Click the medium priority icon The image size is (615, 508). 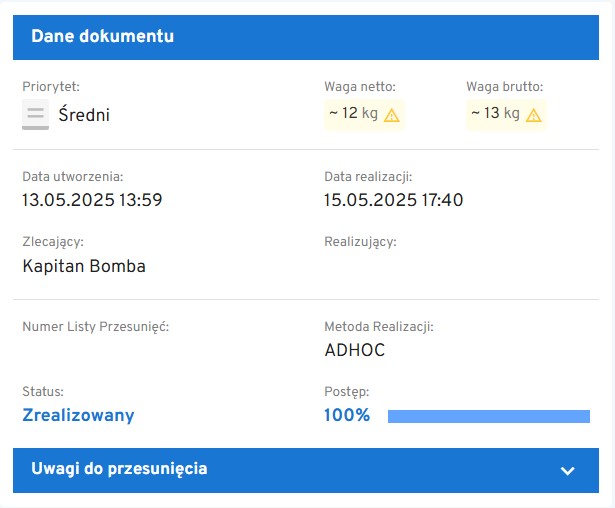coord(35,115)
